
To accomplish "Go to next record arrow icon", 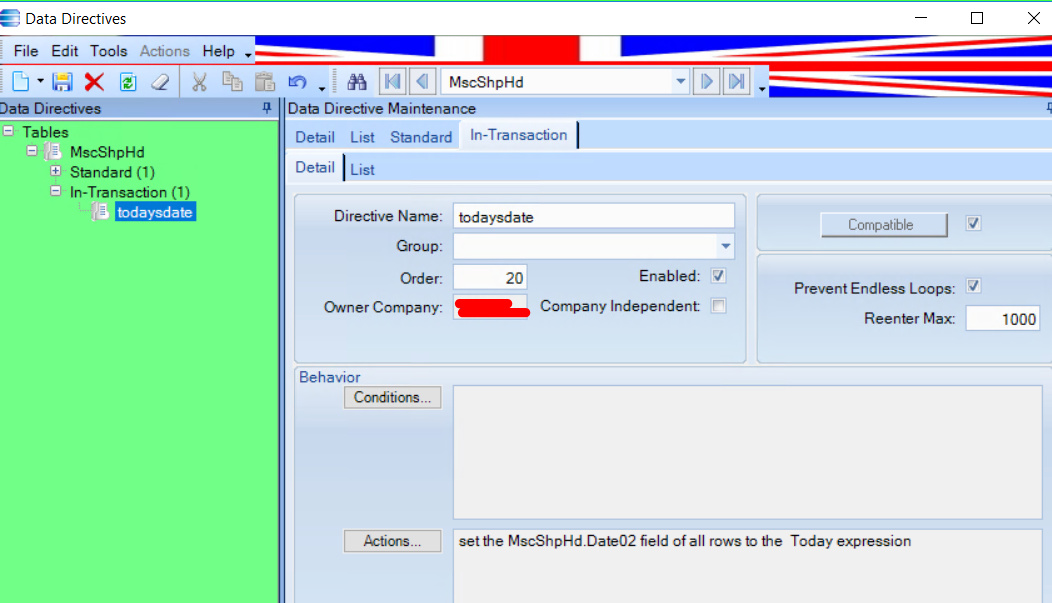I will pyautogui.click(x=706, y=82).
